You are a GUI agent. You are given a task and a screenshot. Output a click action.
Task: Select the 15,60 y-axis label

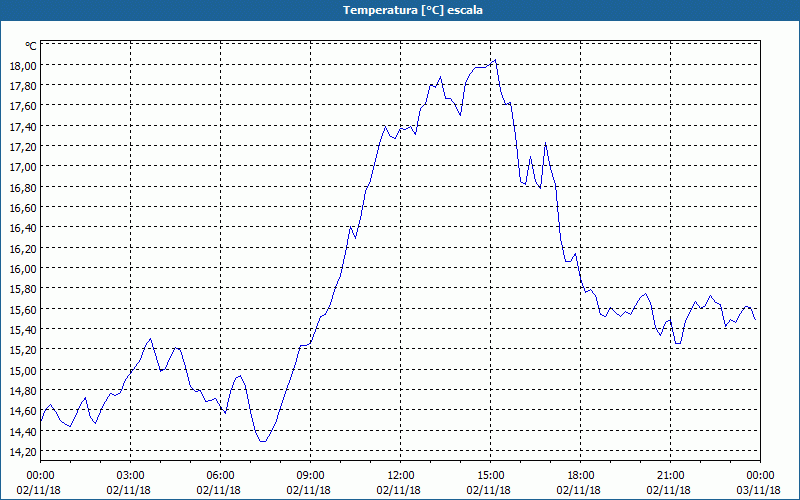(x=23, y=309)
